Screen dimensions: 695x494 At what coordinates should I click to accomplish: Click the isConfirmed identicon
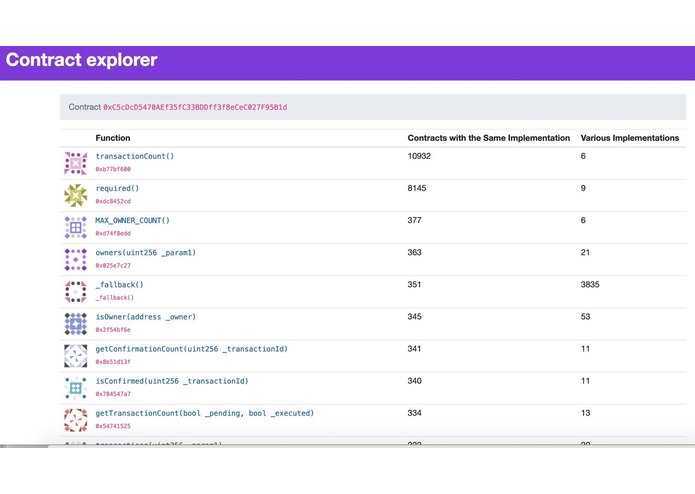tap(76, 388)
